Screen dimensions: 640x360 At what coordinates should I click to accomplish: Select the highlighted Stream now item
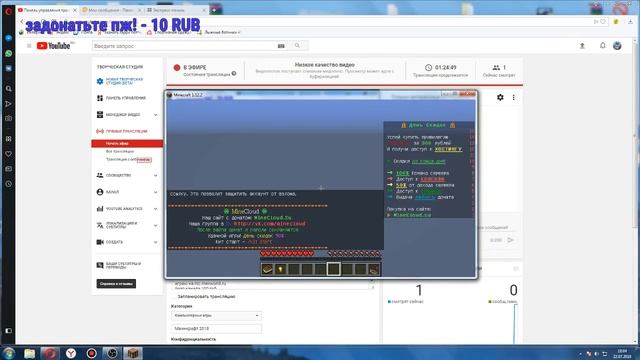pos(127,143)
